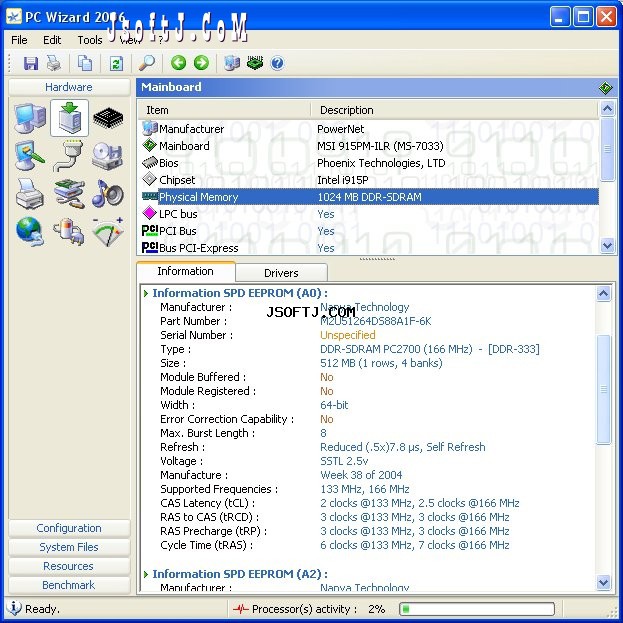This screenshot has height=623, width=623.
Task: Open the Benchmark category panel
Action: (69, 585)
